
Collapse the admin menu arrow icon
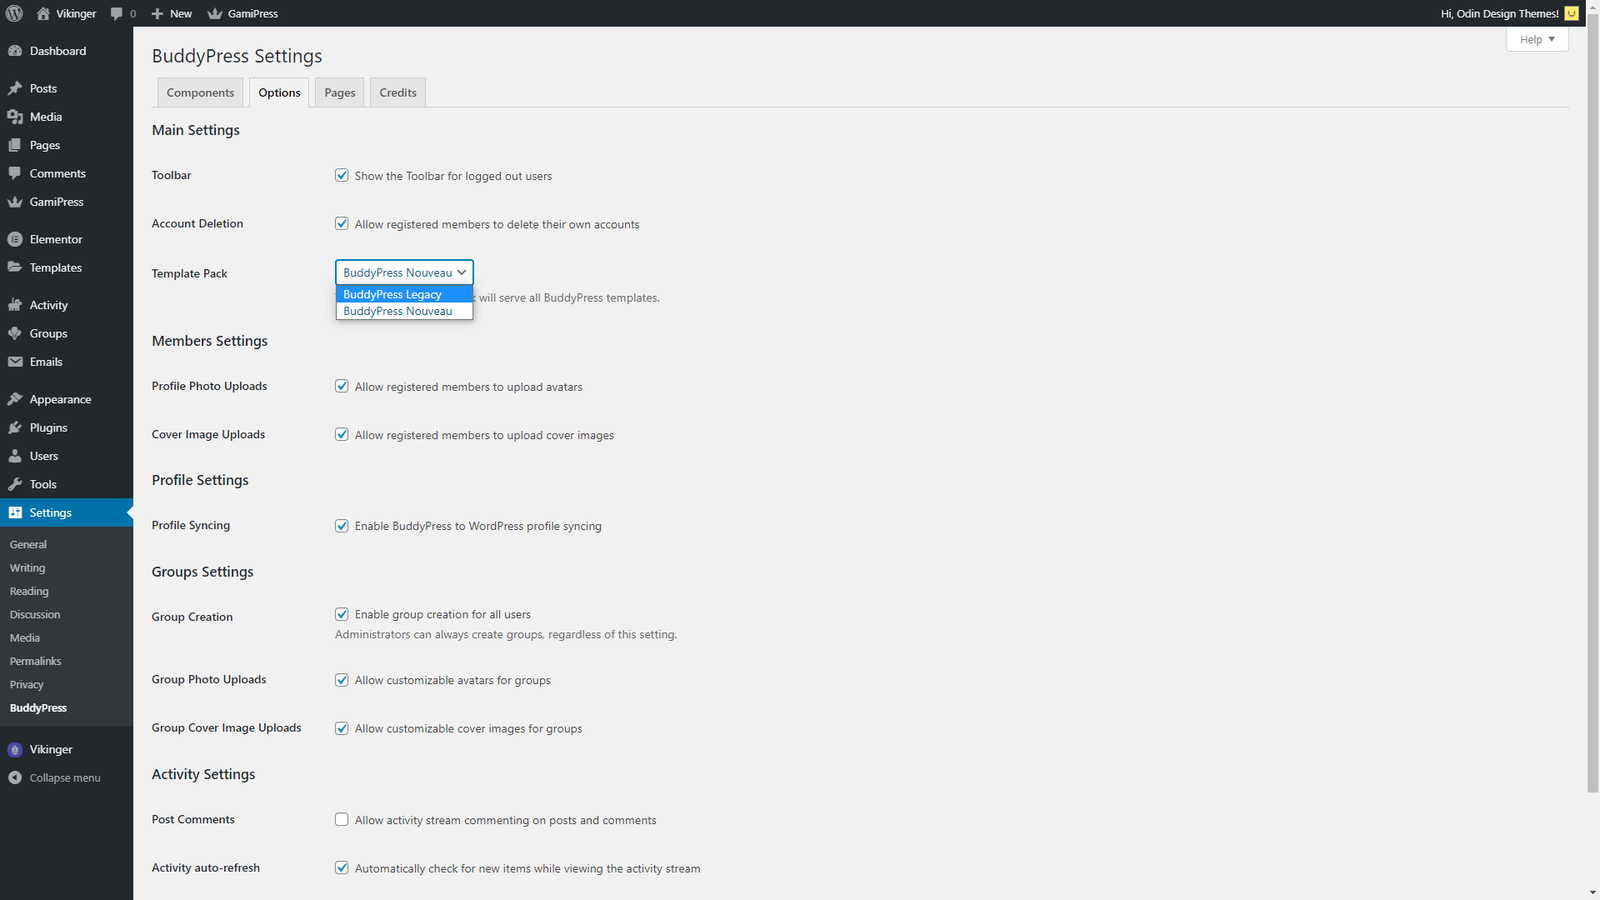(15, 778)
